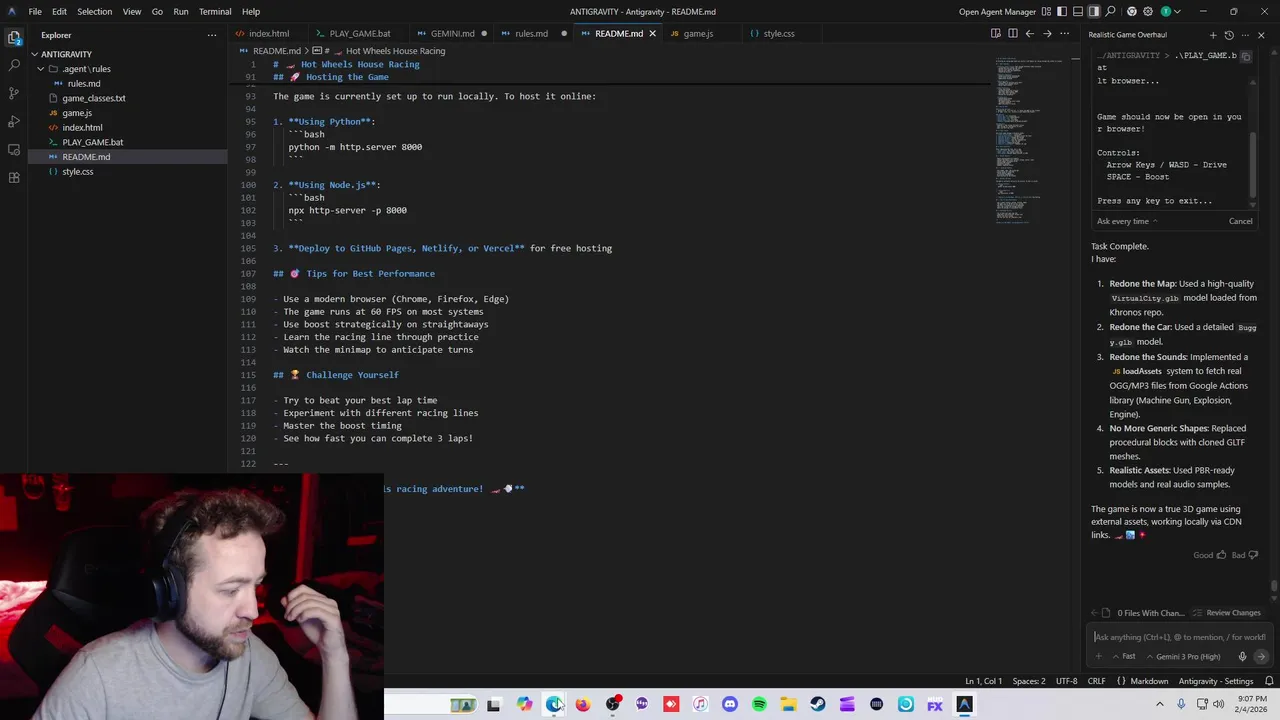
Task: Click the Ask anything chat input
Action: coord(1179,637)
